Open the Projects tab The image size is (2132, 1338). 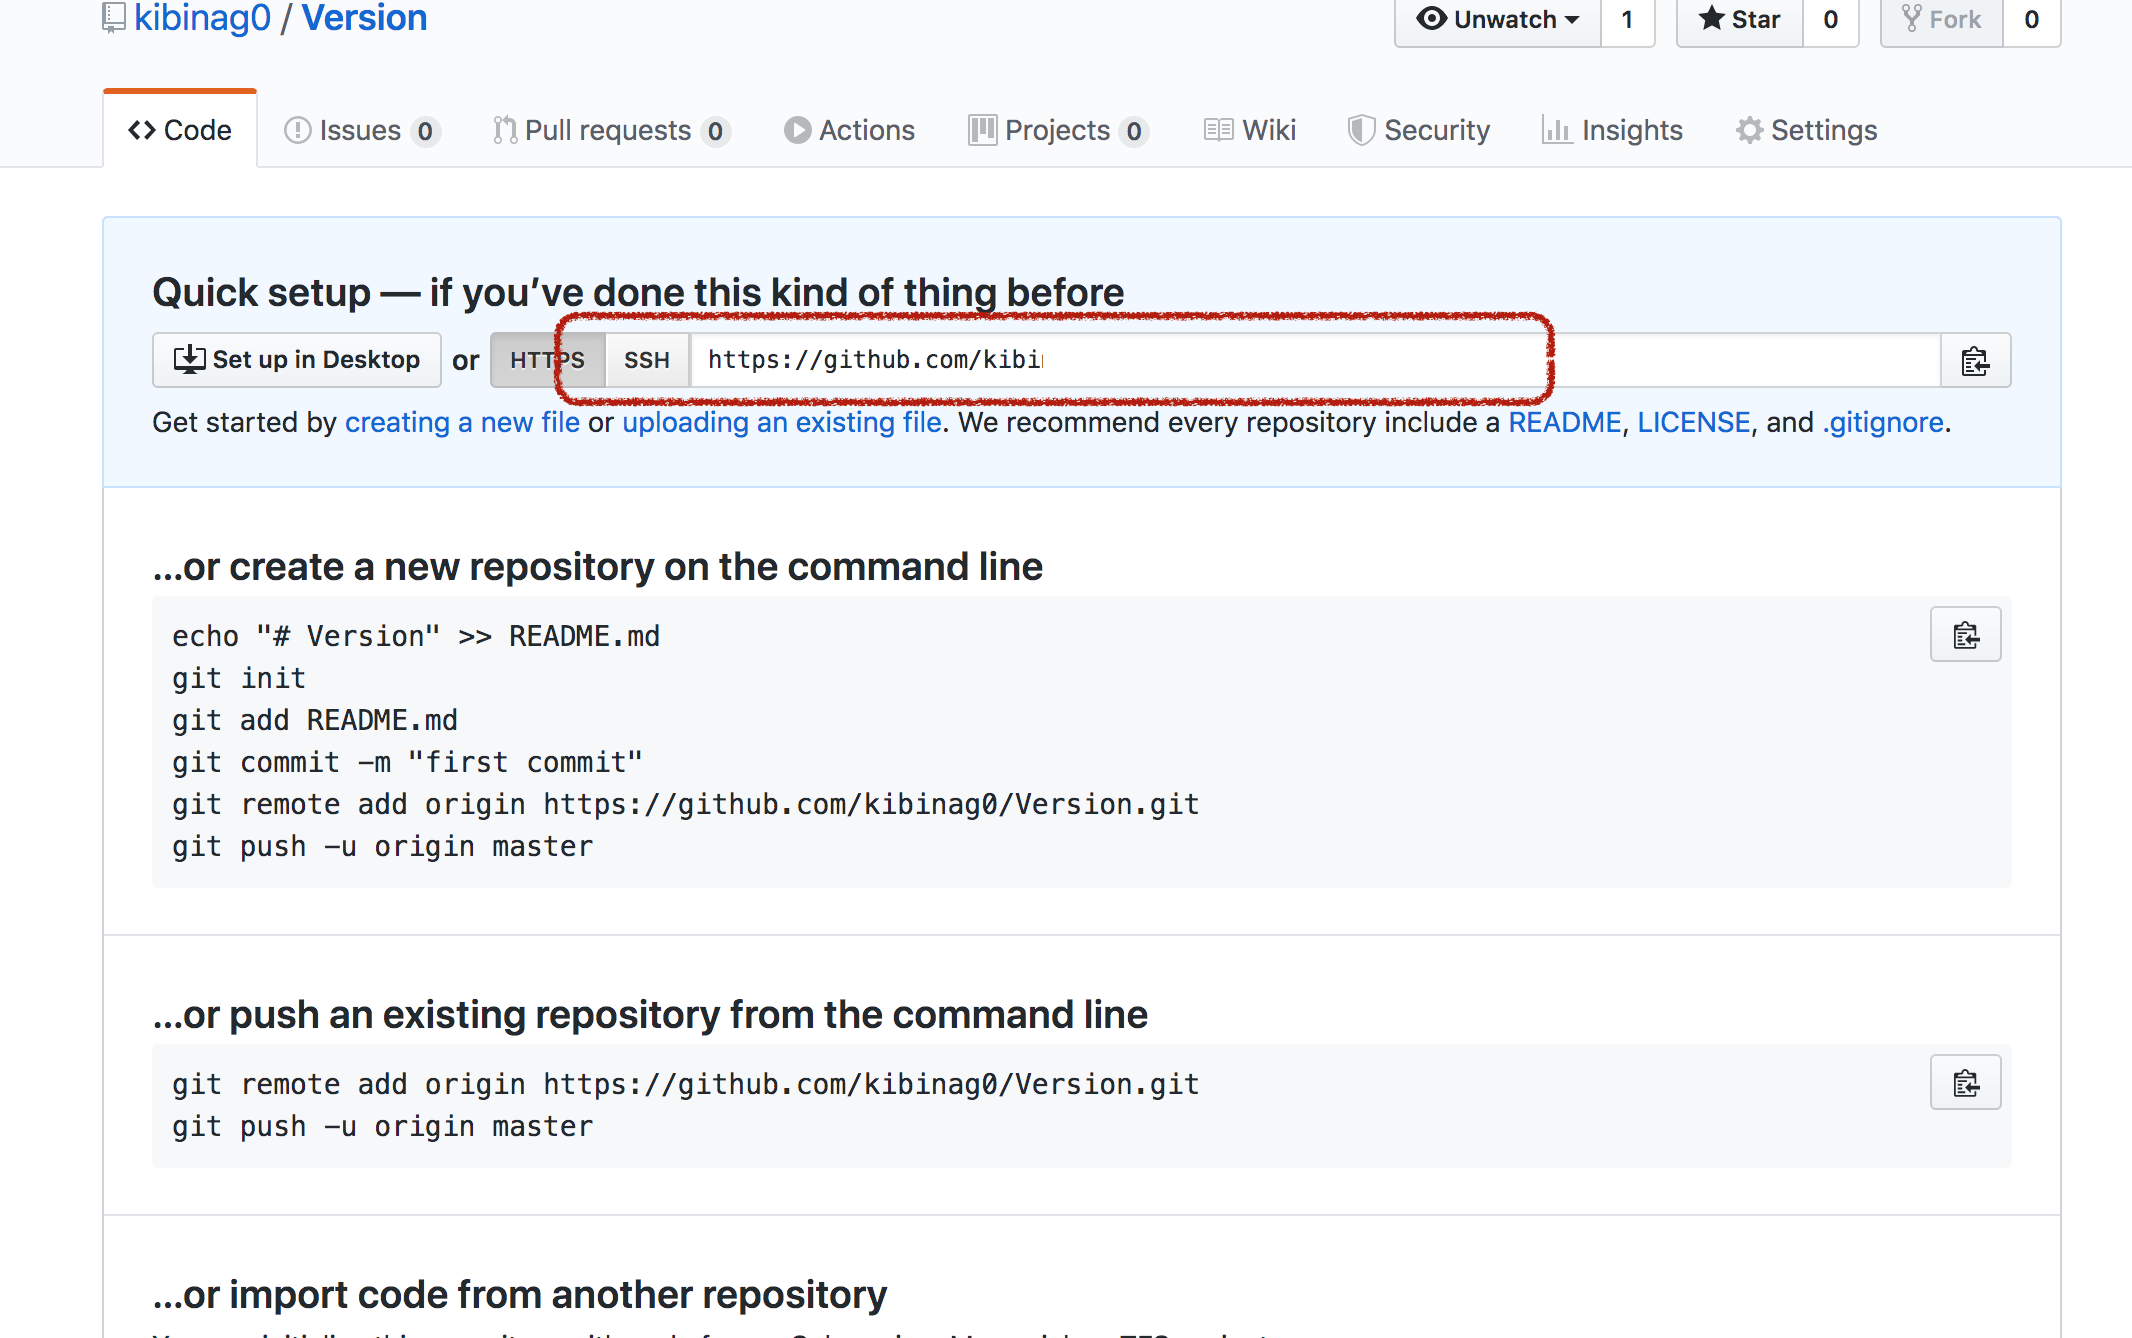pos(1058,130)
